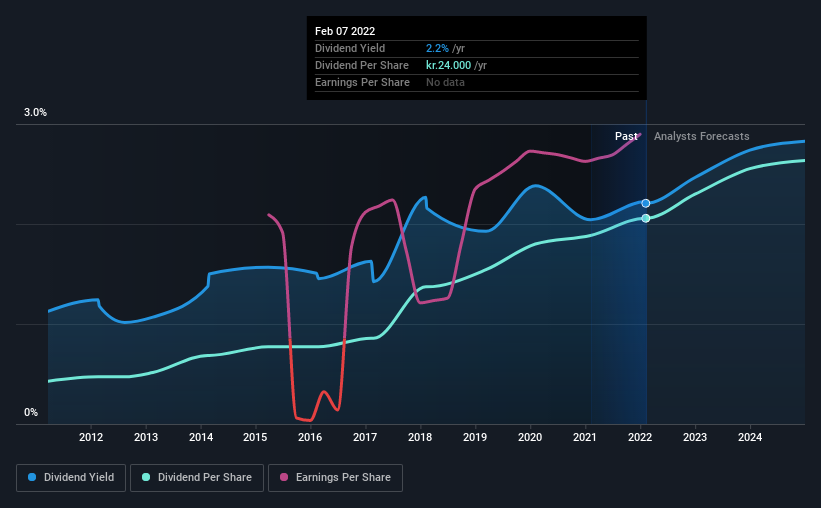Click the kr.24.000 dividend per share value
The image size is (821, 508).
pos(448,65)
